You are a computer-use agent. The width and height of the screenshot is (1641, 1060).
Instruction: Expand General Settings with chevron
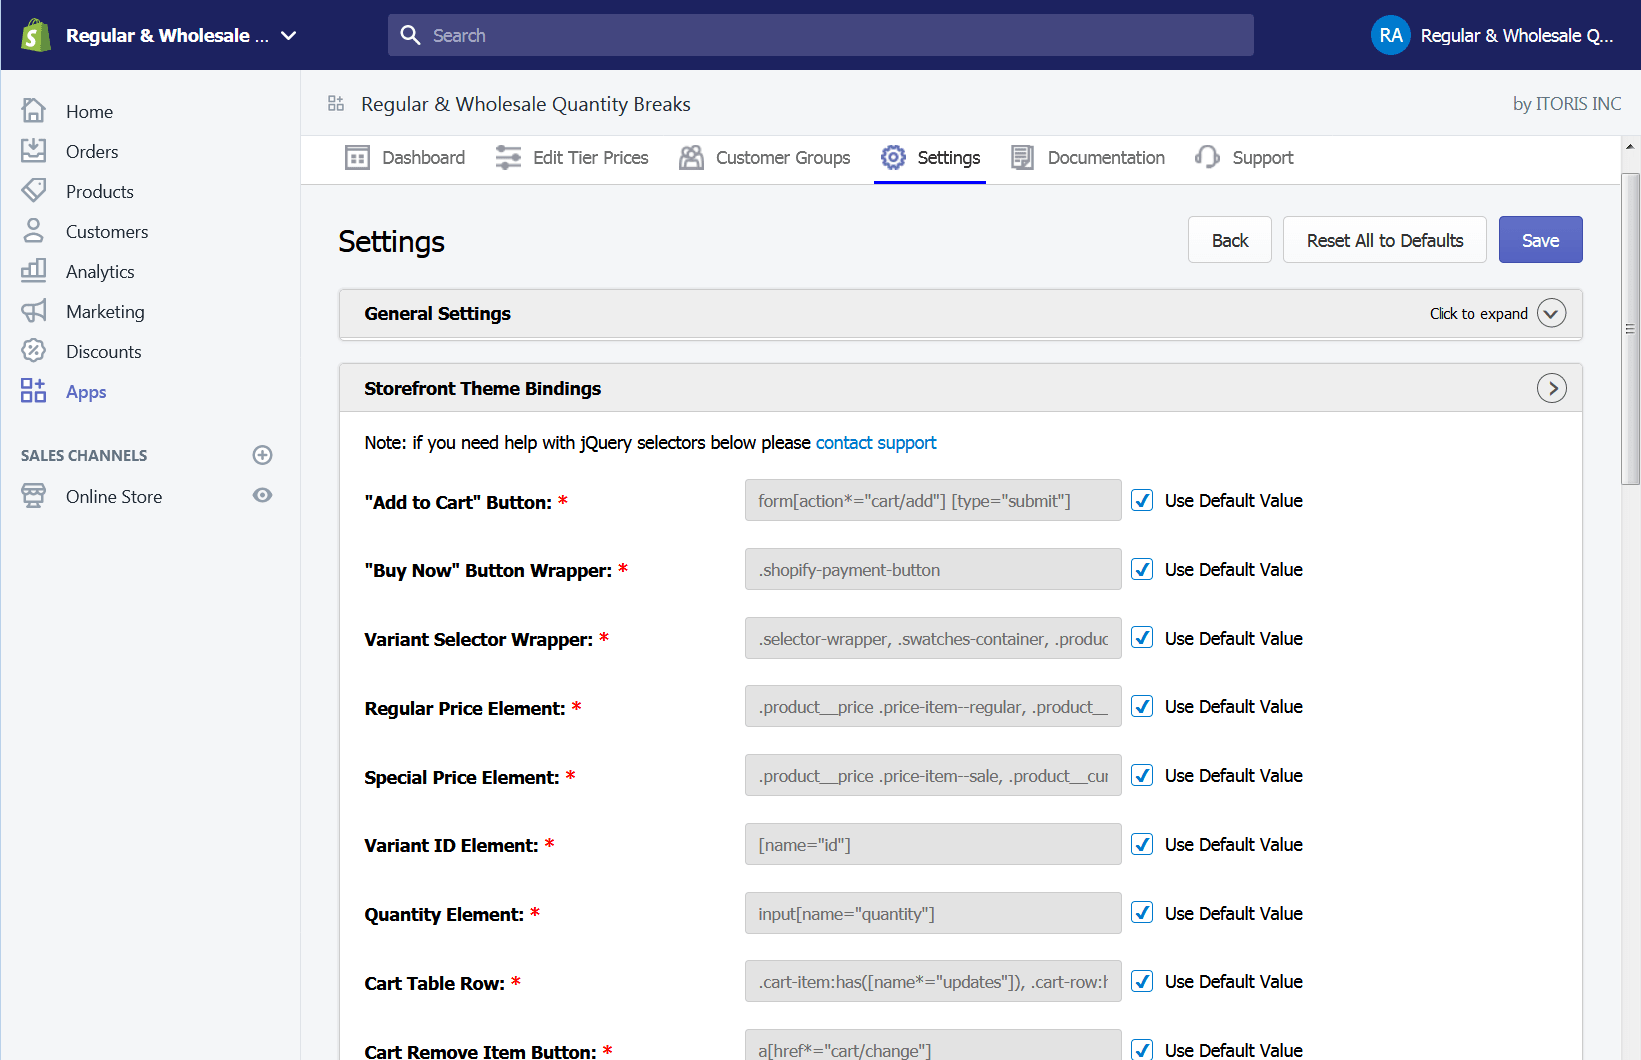pyautogui.click(x=1551, y=313)
